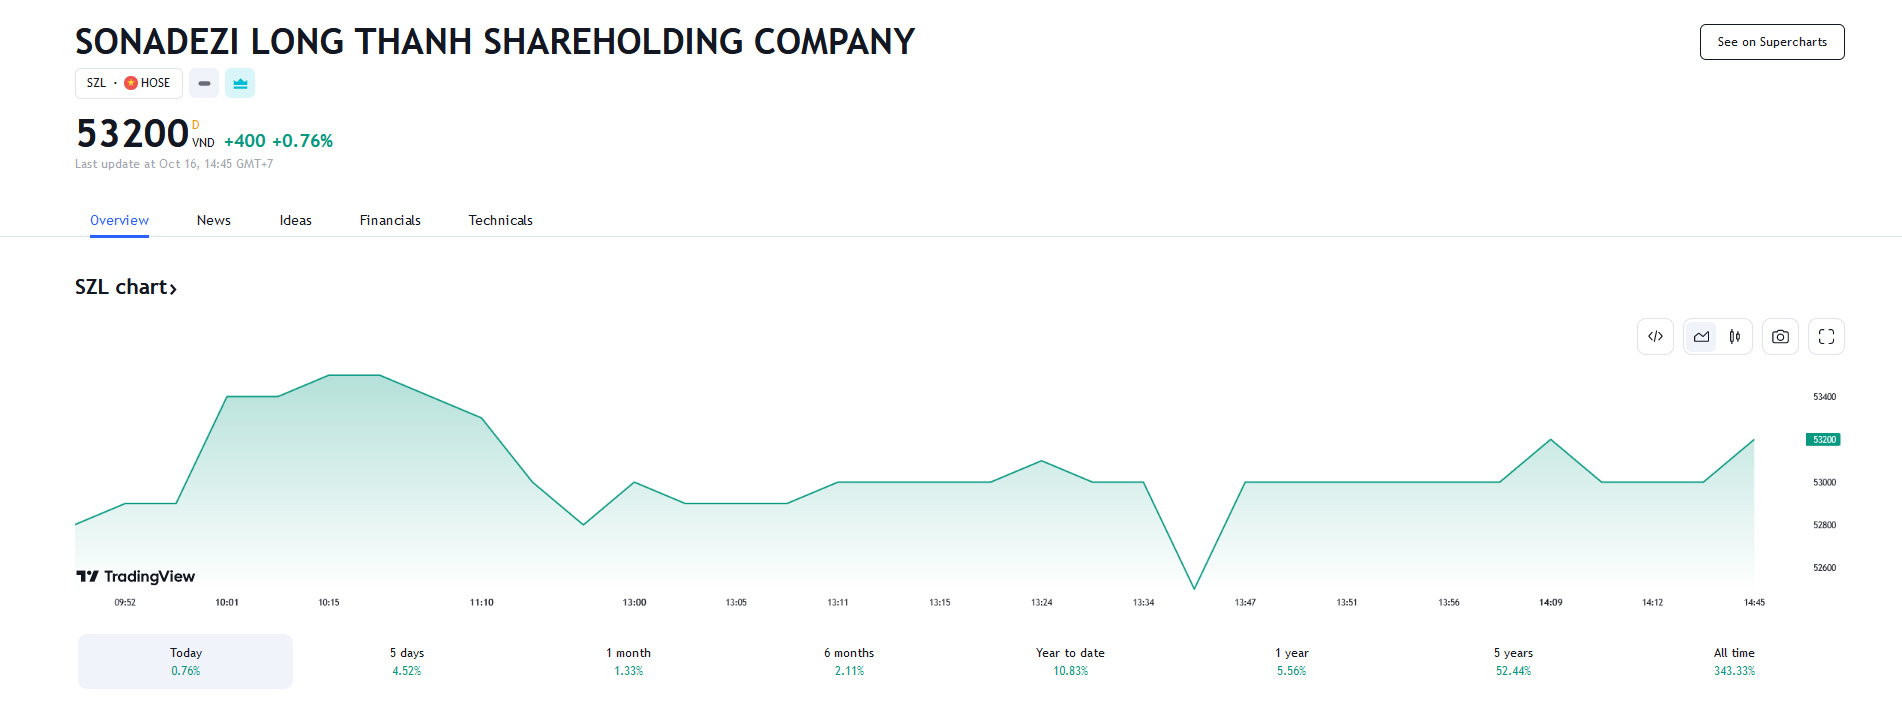Click the HOSE exchange flag icon
This screenshot has width=1902, height=724.
point(131,83)
